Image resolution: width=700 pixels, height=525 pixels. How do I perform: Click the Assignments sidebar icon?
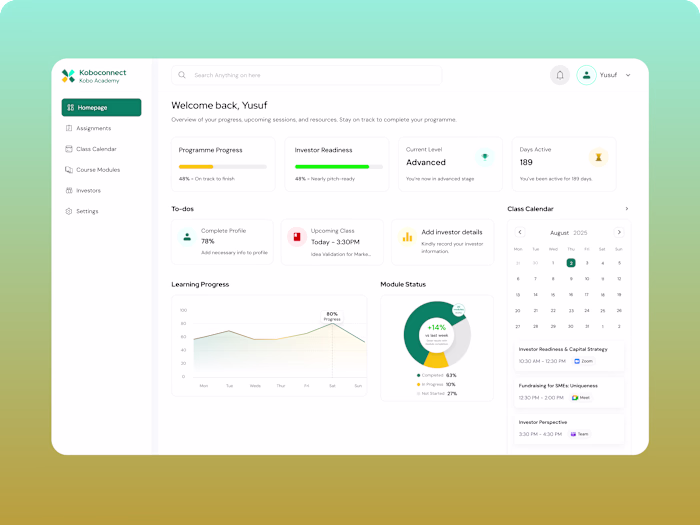[x=69, y=128]
